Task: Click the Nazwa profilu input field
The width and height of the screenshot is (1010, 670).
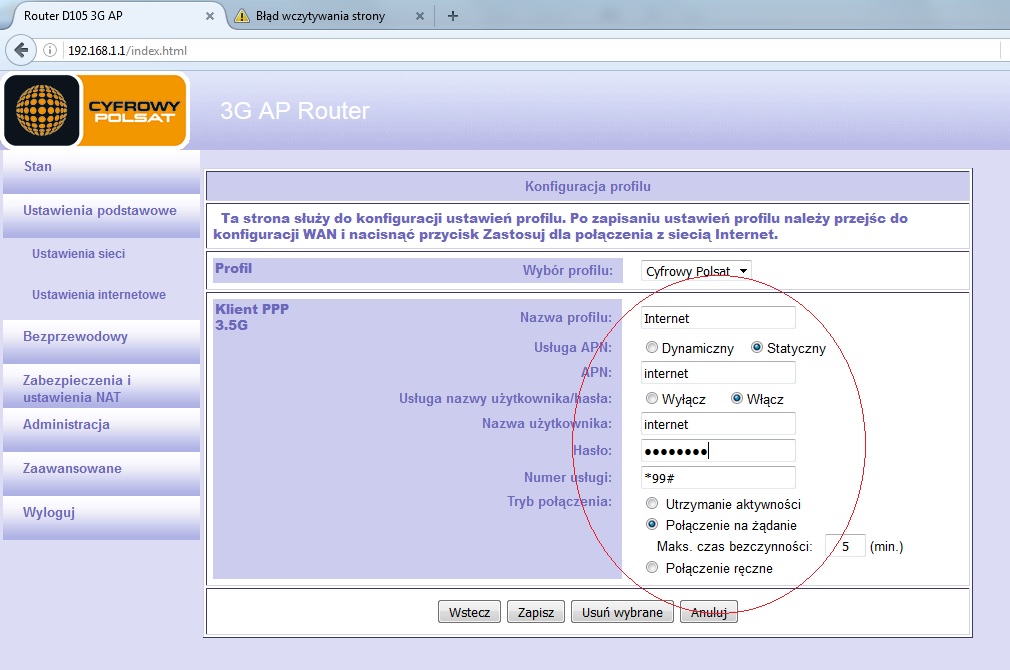Action: (x=717, y=318)
